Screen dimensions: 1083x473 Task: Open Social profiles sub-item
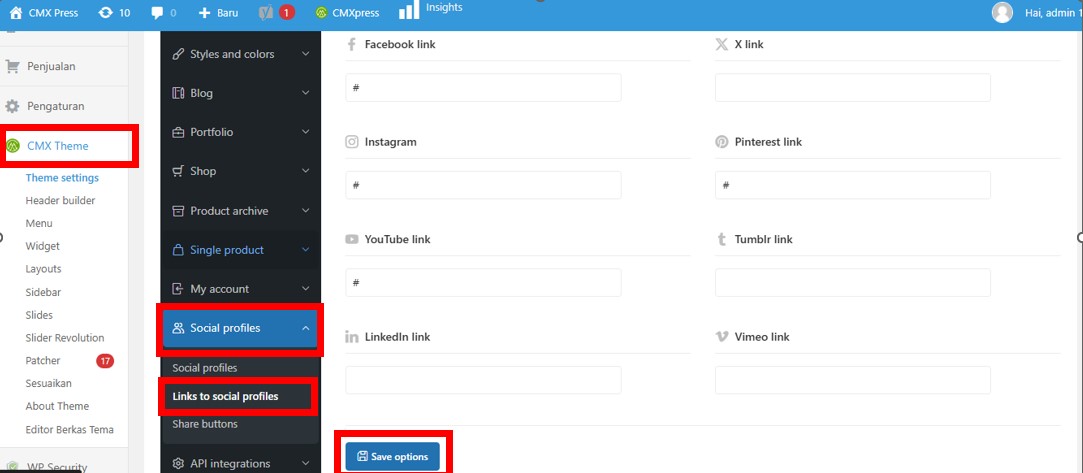[x=204, y=368]
